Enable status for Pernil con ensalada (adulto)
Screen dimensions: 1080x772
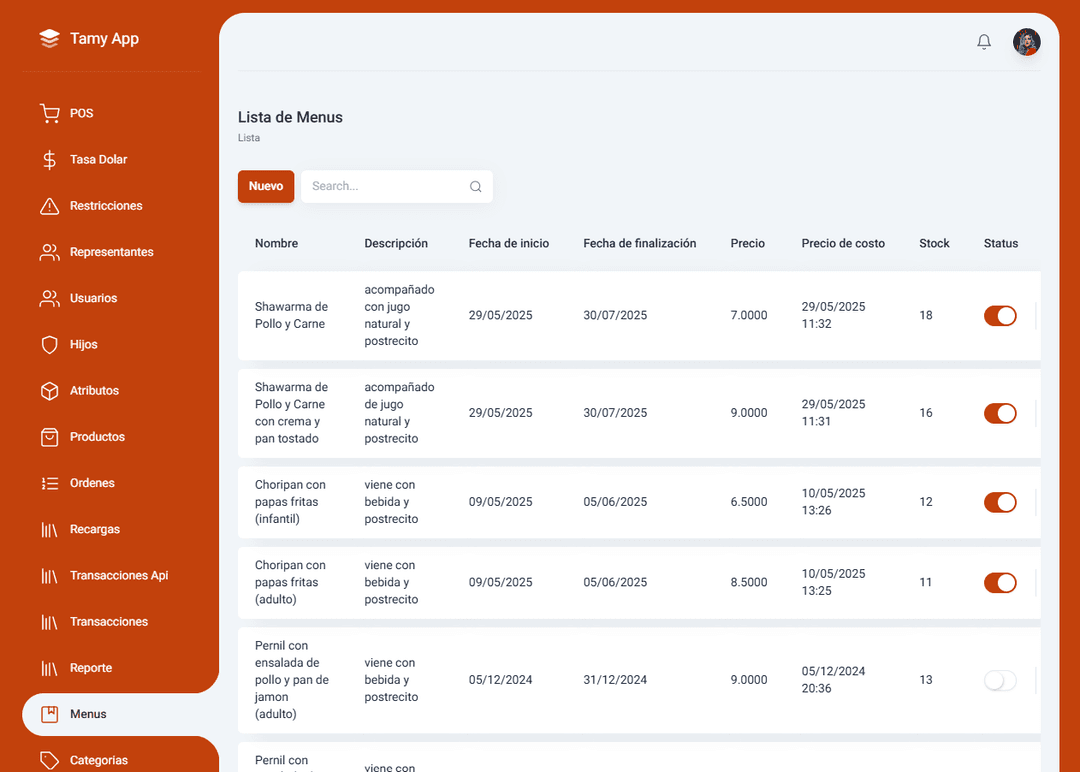point(1000,680)
